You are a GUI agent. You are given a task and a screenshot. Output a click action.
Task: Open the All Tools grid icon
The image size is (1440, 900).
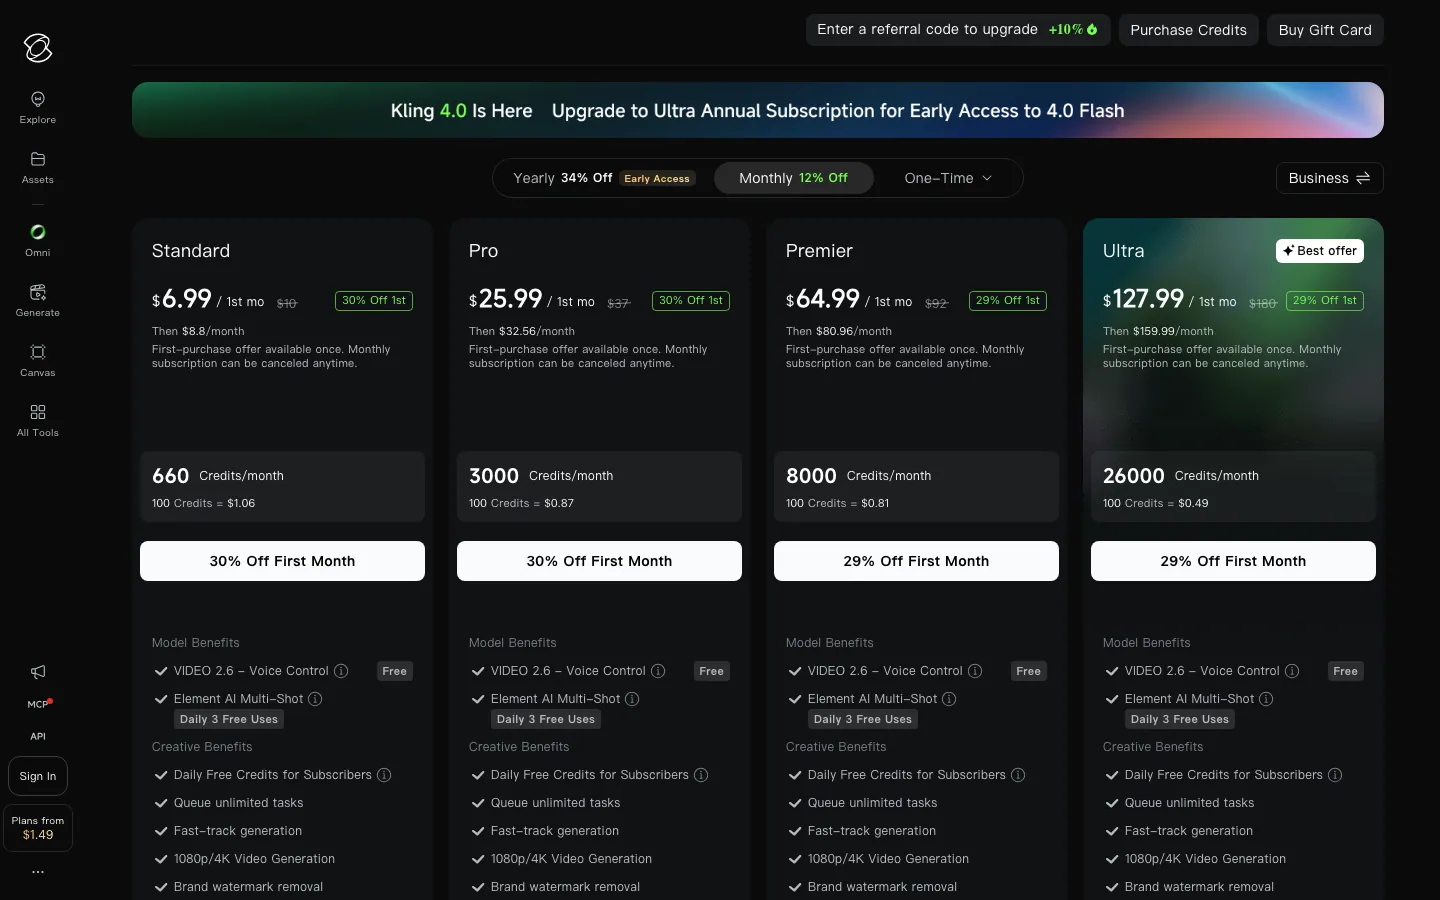pos(38,412)
